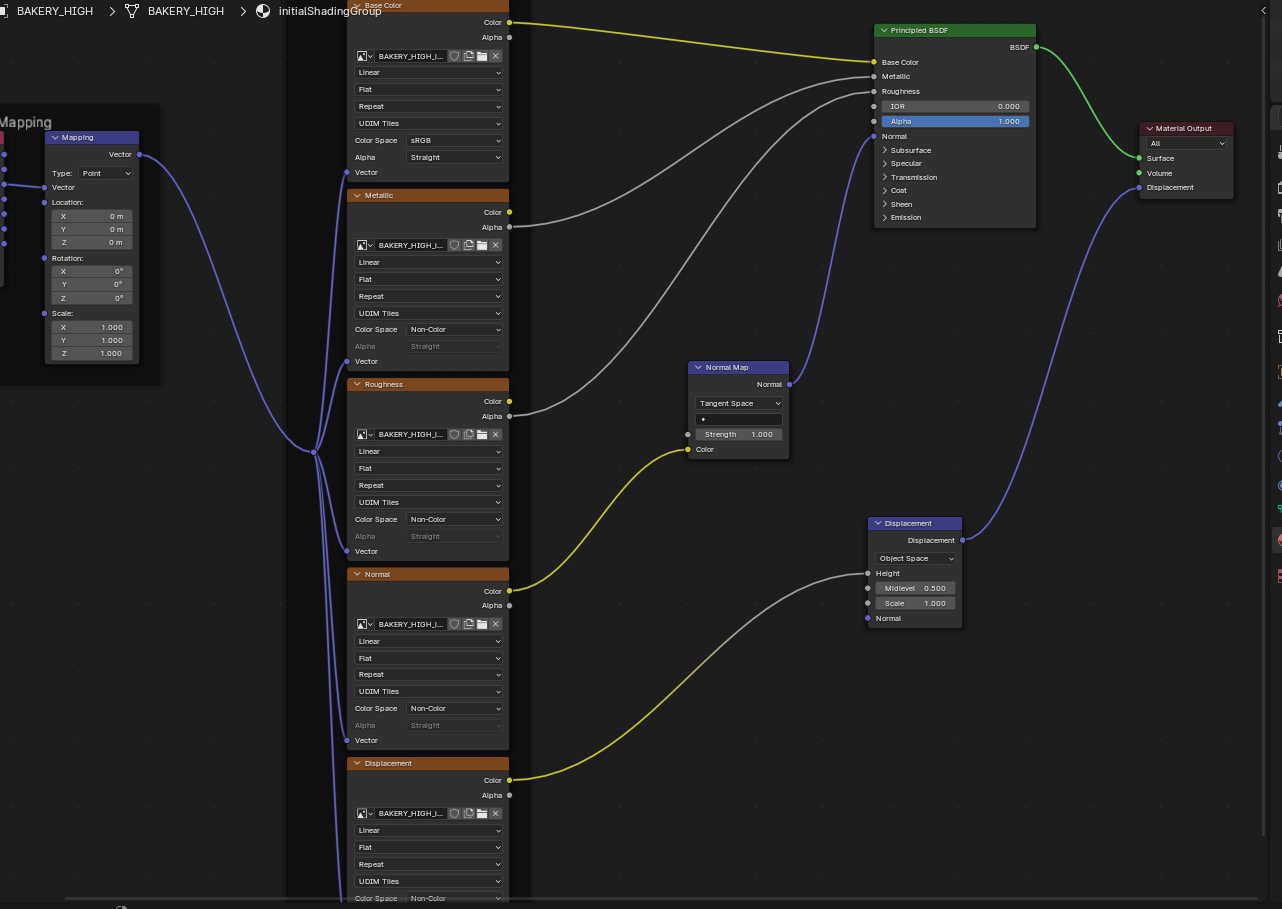This screenshot has width=1282, height=909.
Task: Expand Sheen panel in Principled BSDF
Action: pyautogui.click(x=885, y=204)
